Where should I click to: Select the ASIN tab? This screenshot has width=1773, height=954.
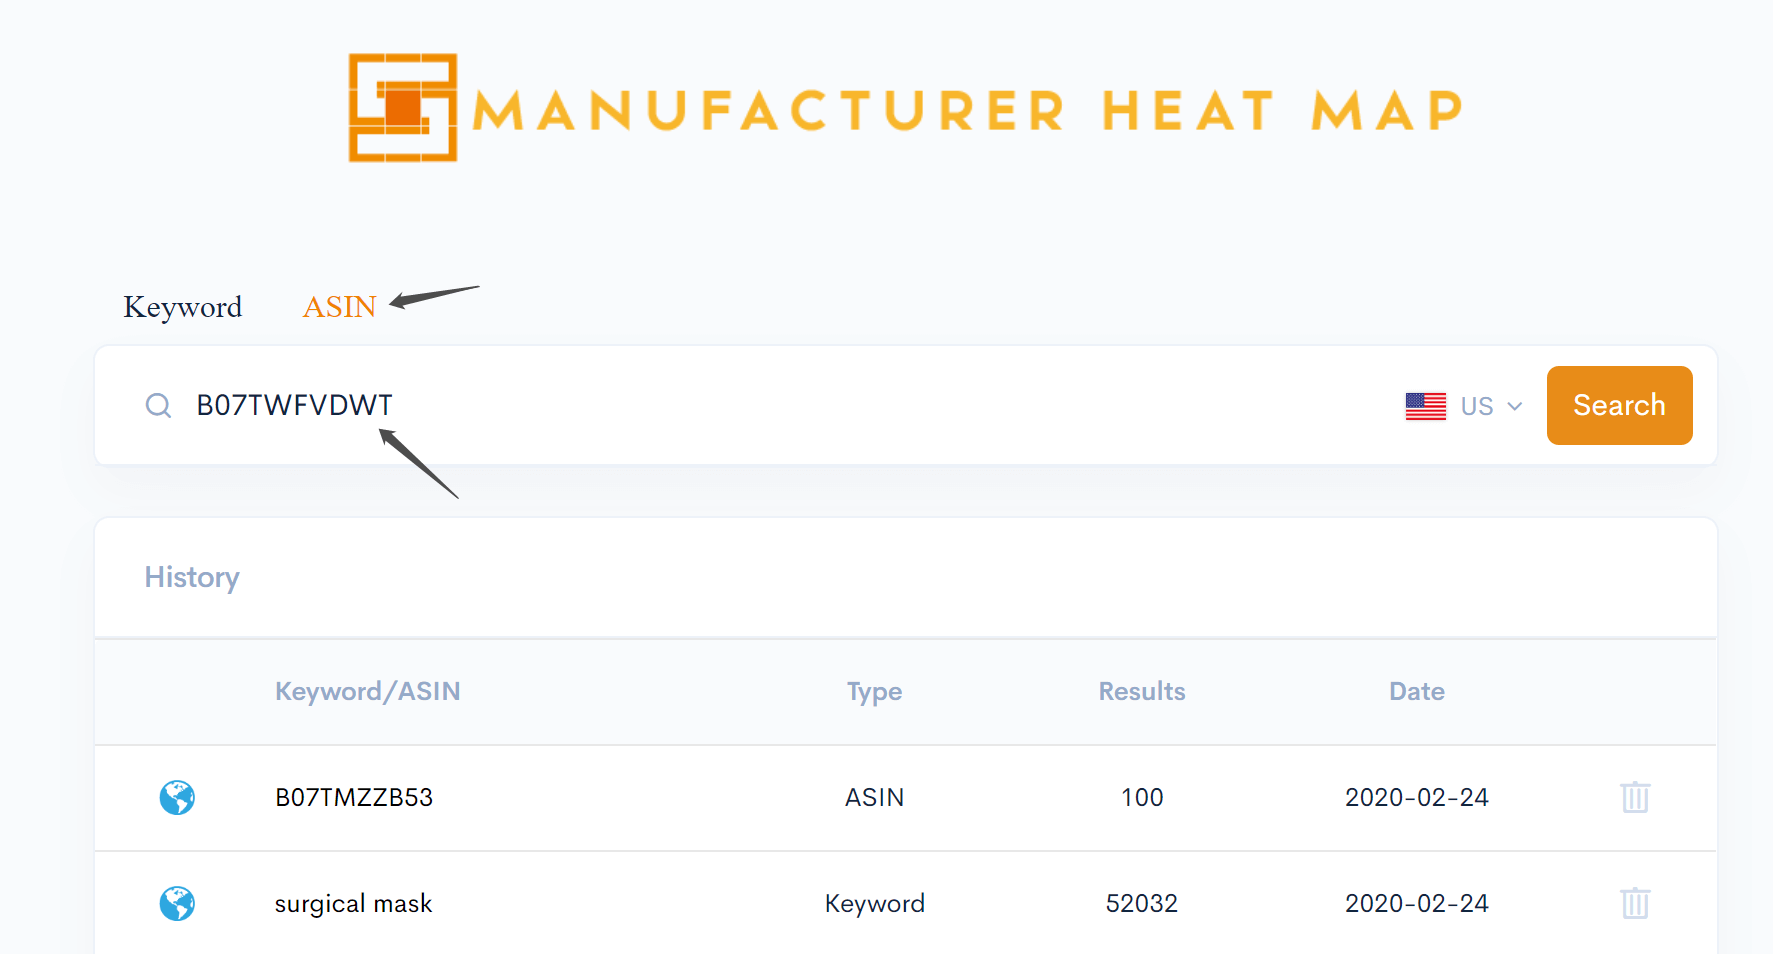coord(339,307)
